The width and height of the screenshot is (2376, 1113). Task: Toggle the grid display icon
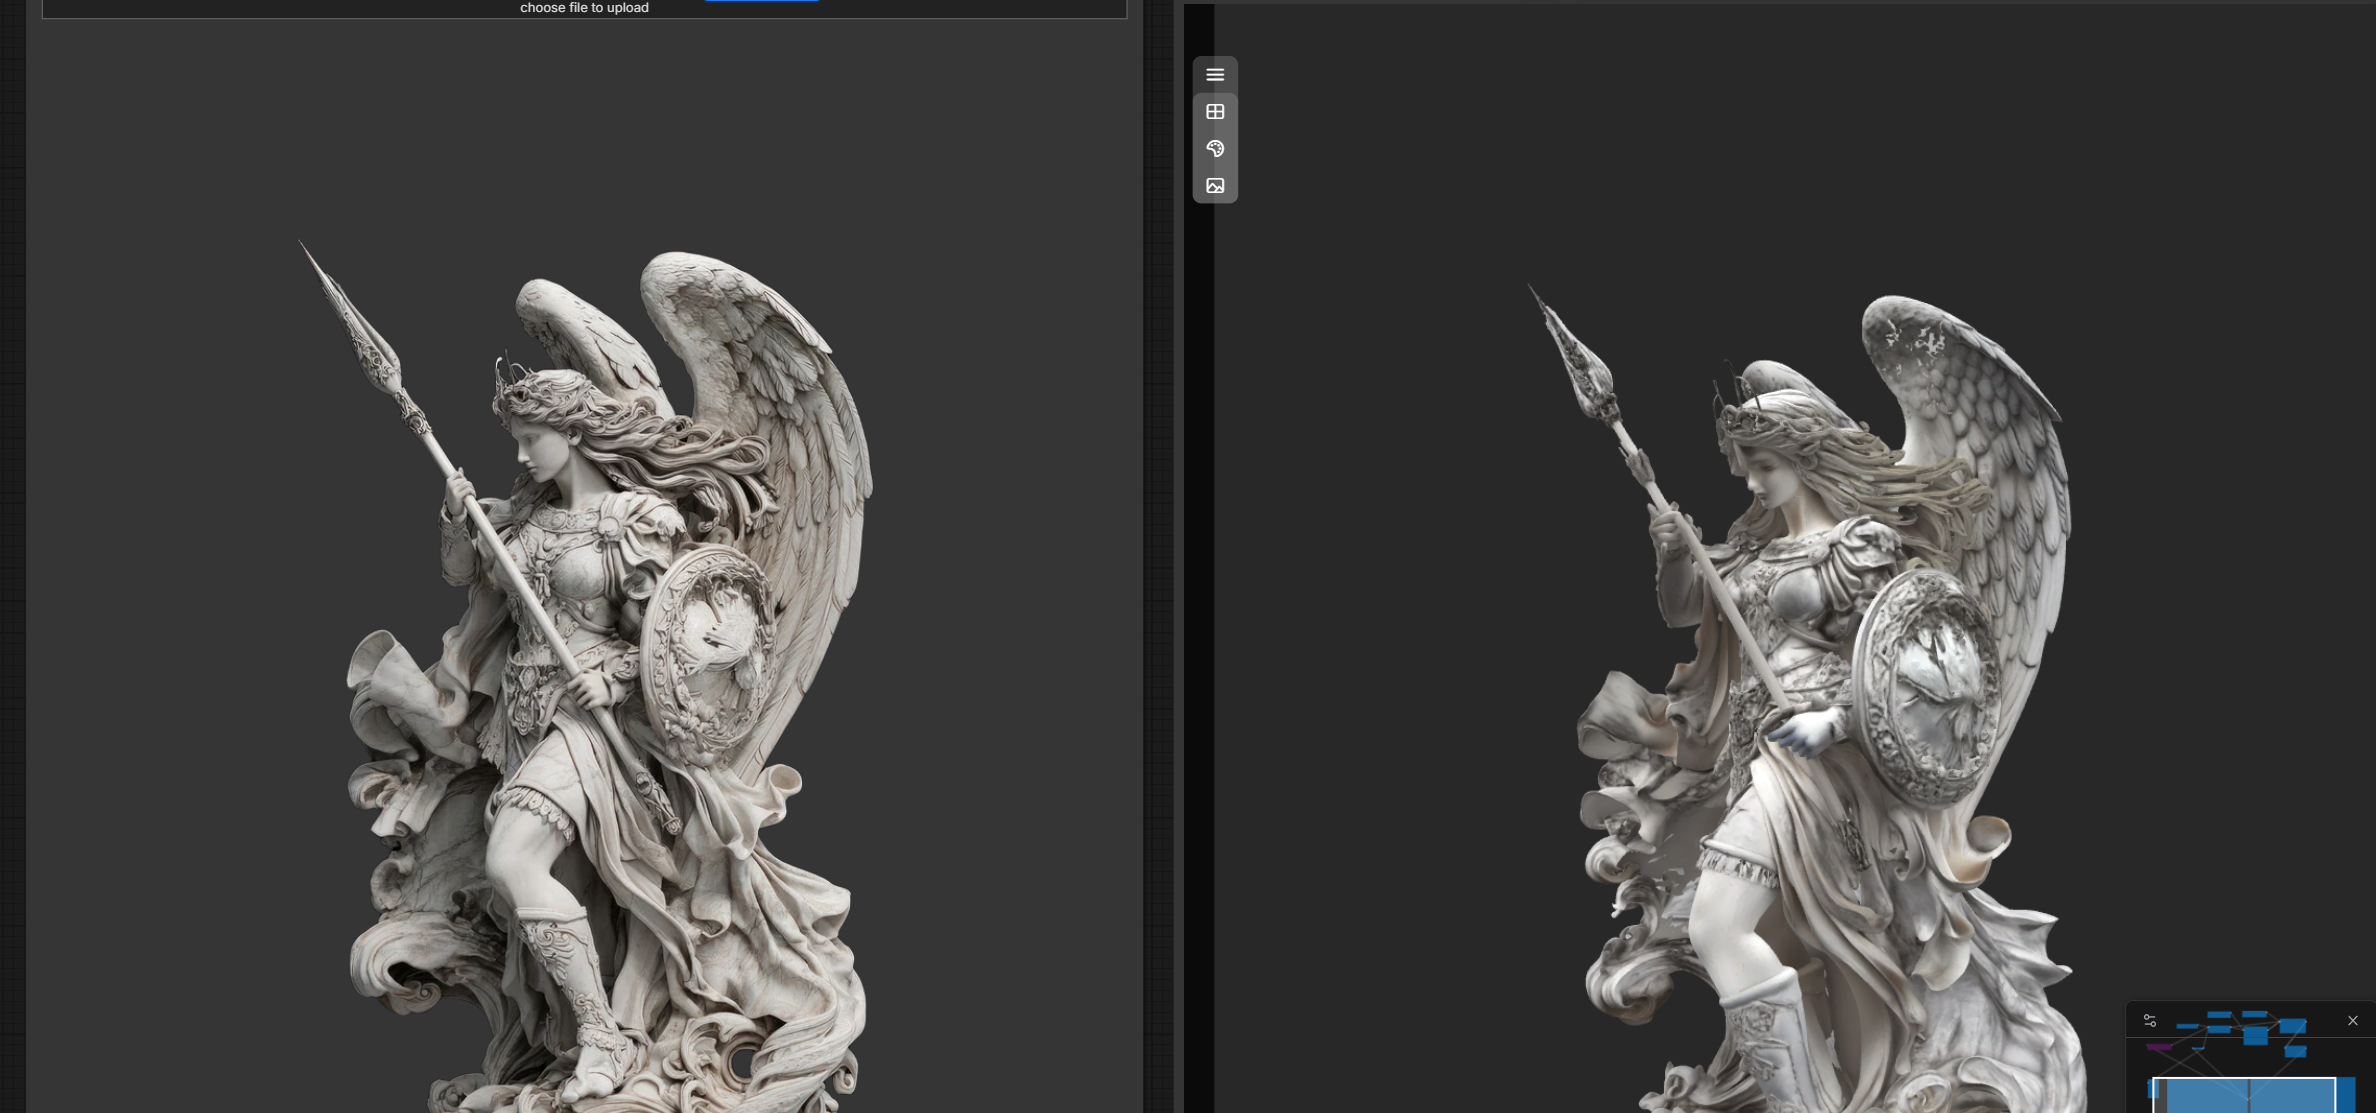click(x=1215, y=112)
